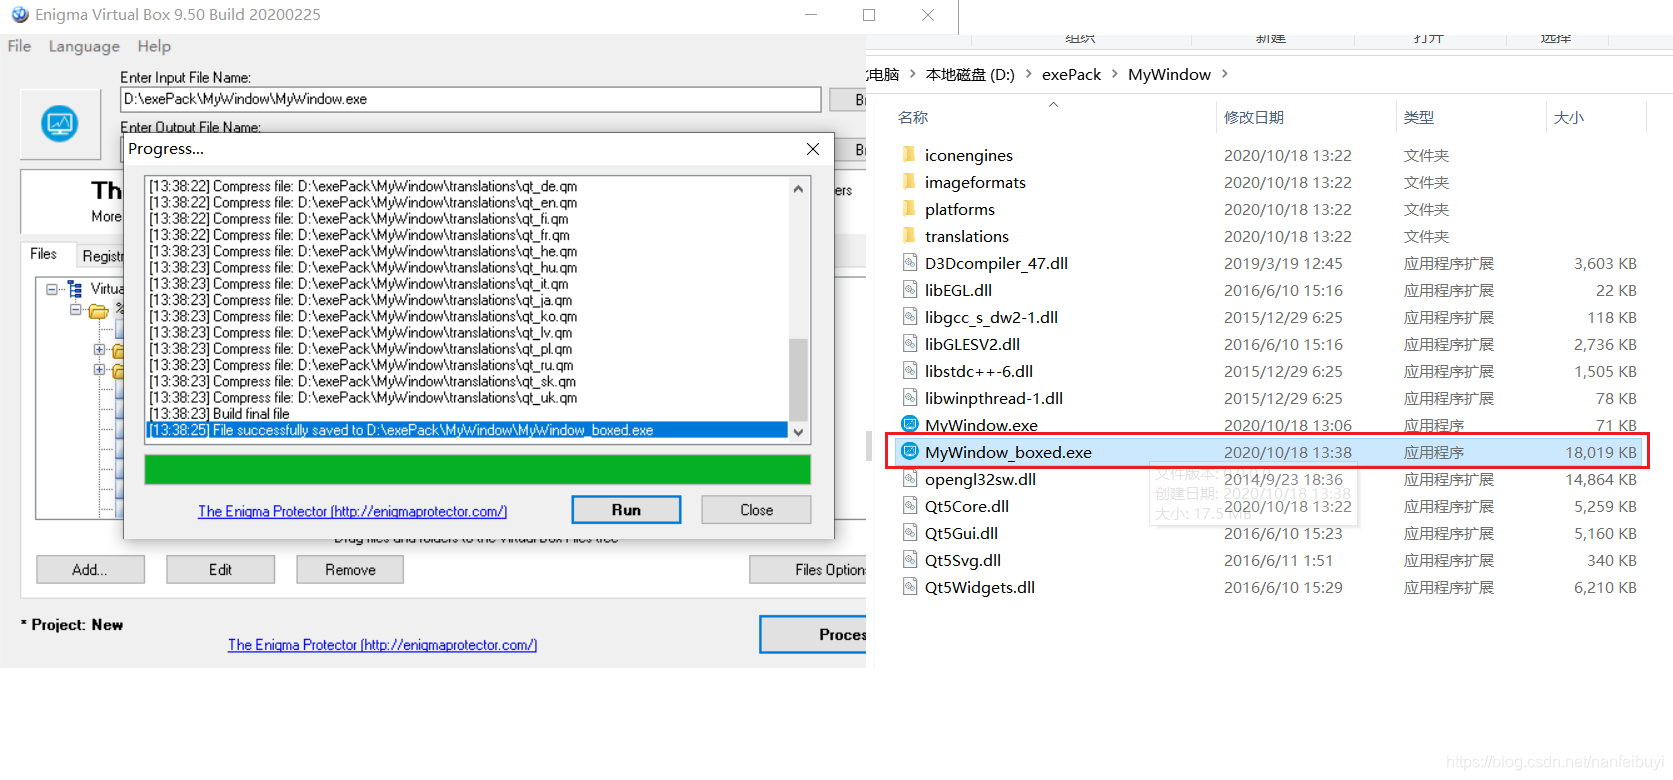The width and height of the screenshot is (1673, 780).
Task: Click Run in the Progress dialog
Action: click(x=626, y=510)
